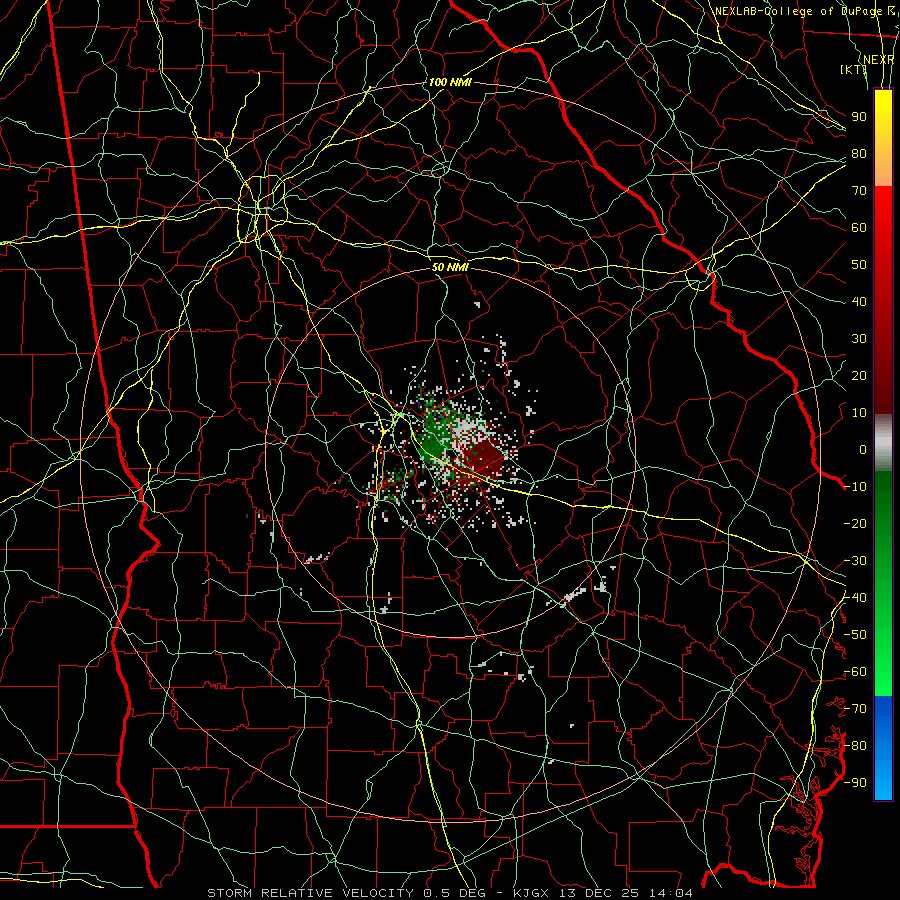Click the 50 NMI range ring label

tap(450, 267)
